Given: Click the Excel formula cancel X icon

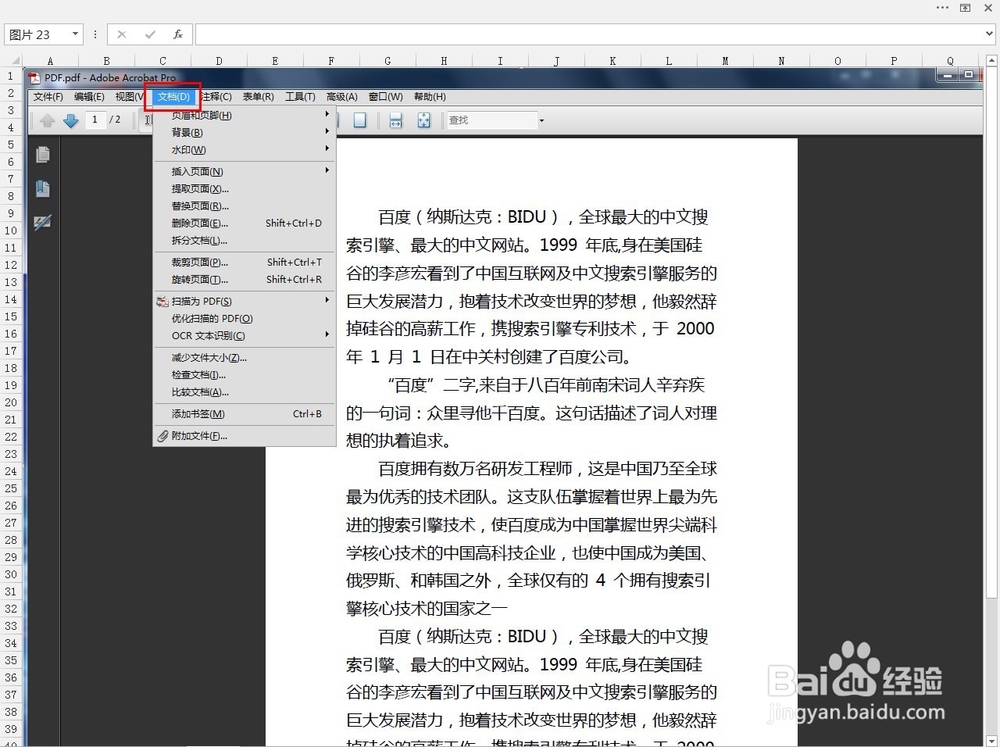Looking at the screenshot, I should click(121, 34).
